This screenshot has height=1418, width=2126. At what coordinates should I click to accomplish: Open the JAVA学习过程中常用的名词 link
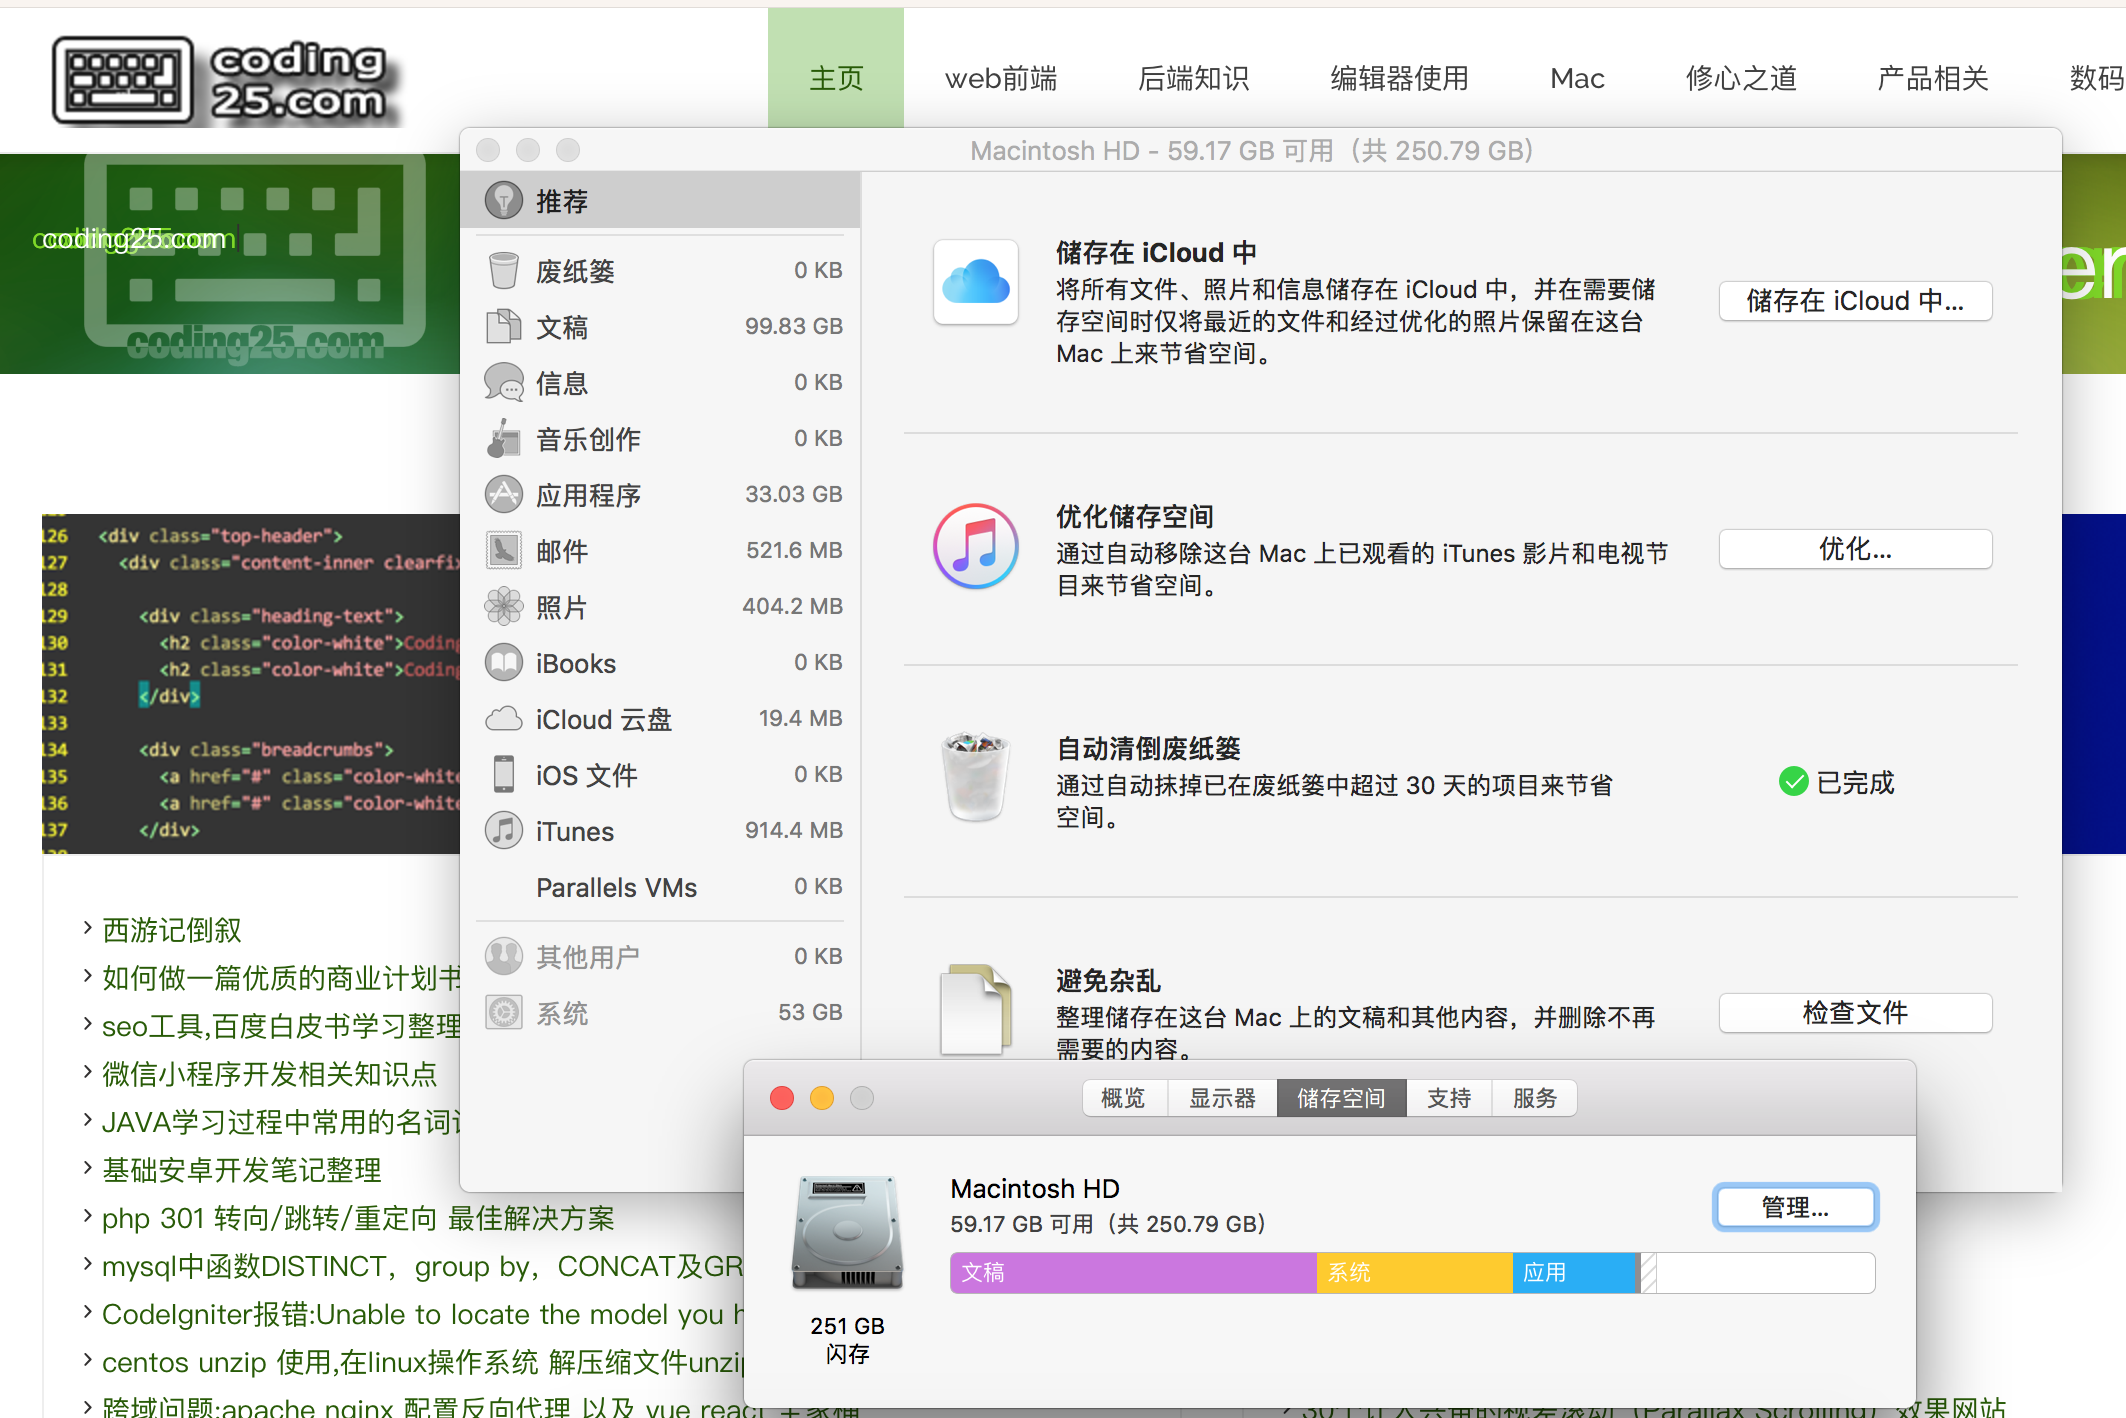(281, 1122)
